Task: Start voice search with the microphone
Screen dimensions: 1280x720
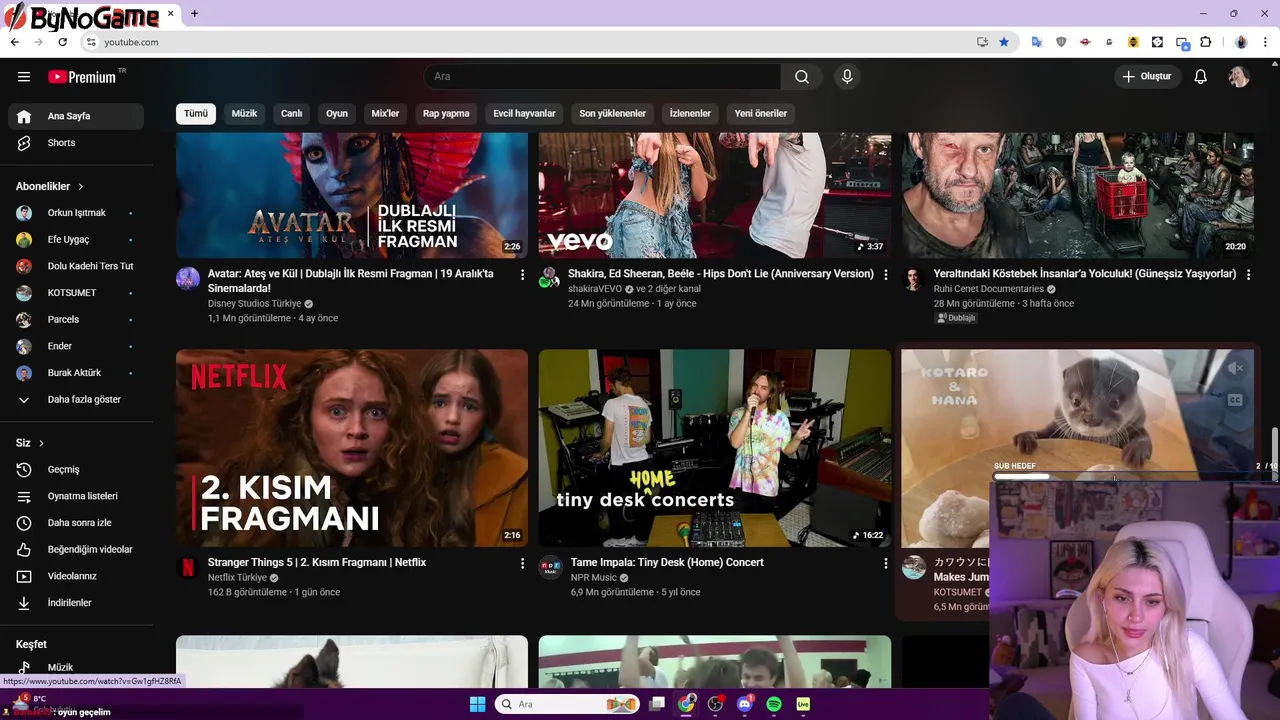Action: pos(847,77)
